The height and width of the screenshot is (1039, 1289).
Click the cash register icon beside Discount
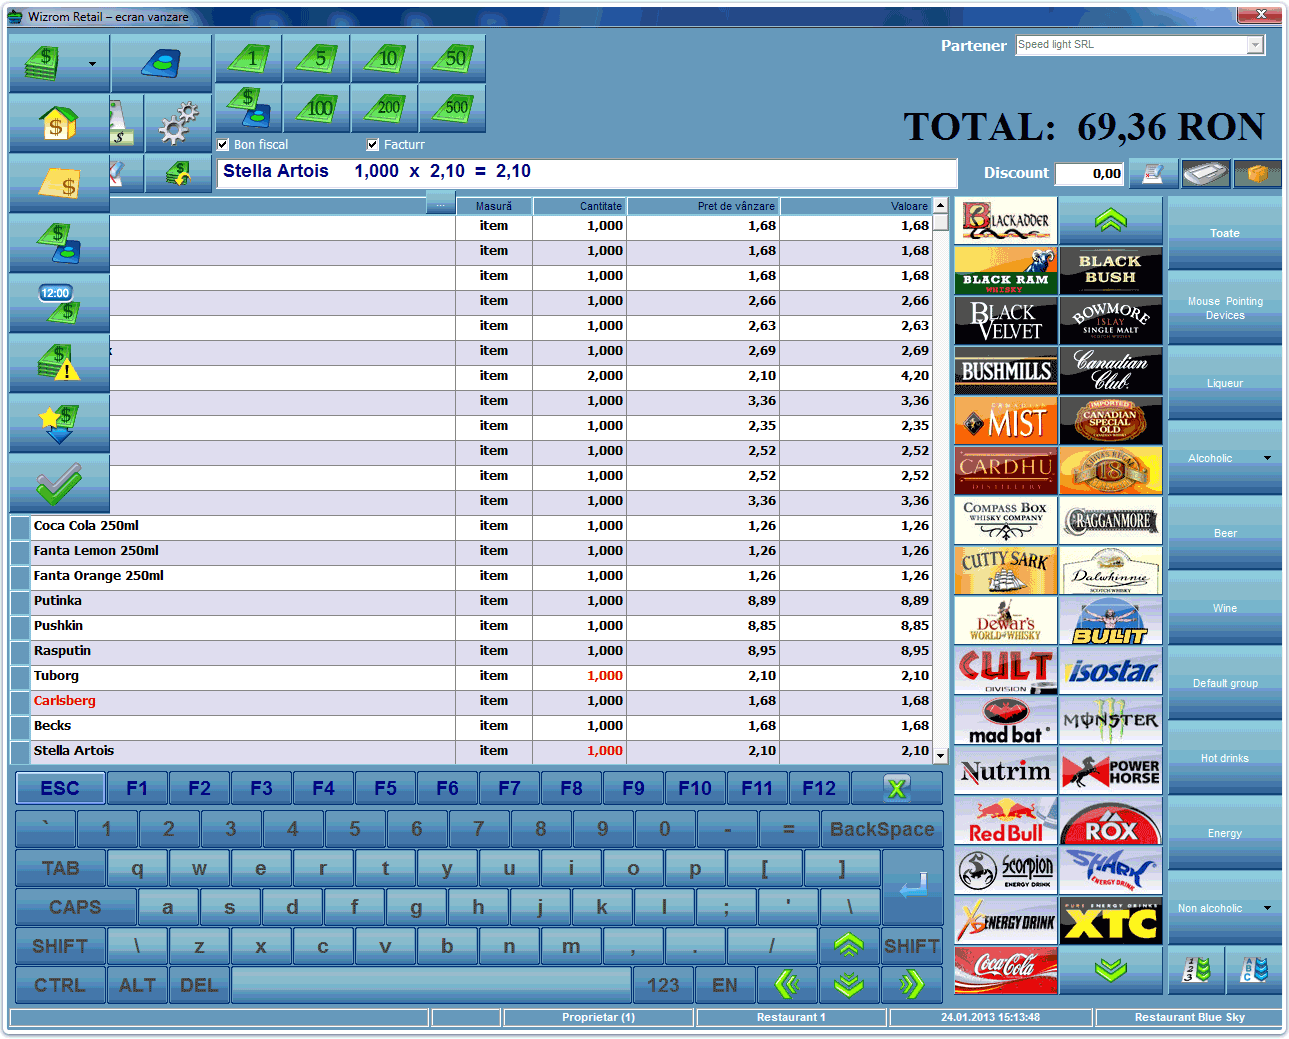click(x=1205, y=173)
